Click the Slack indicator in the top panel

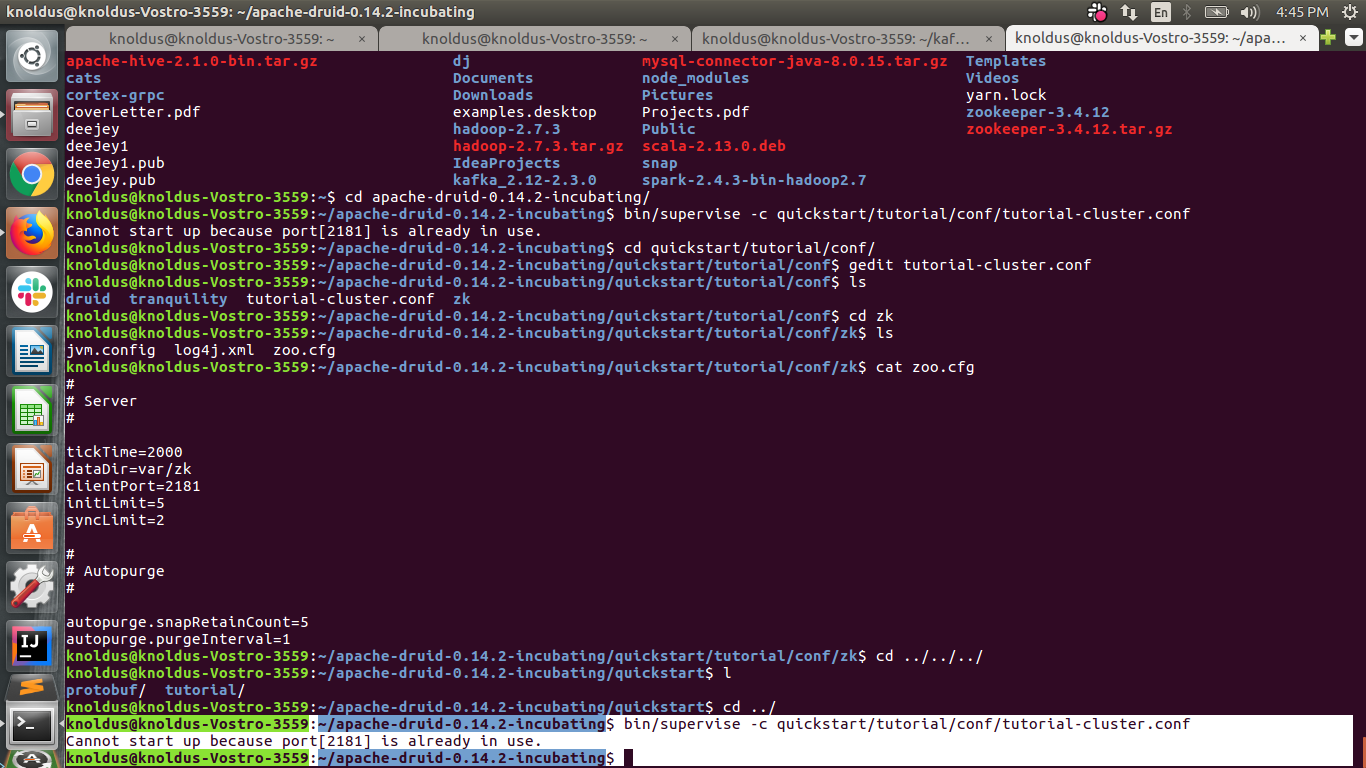(1098, 12)
